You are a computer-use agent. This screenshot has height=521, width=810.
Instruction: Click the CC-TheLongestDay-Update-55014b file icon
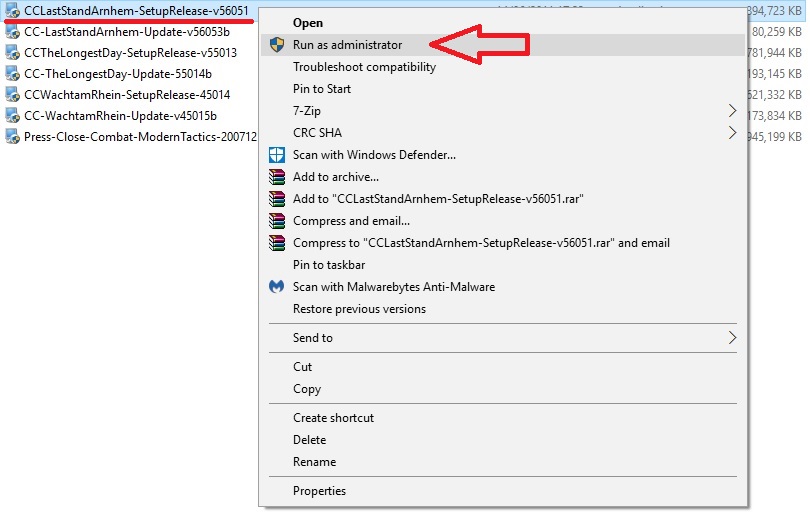(12, 74)
